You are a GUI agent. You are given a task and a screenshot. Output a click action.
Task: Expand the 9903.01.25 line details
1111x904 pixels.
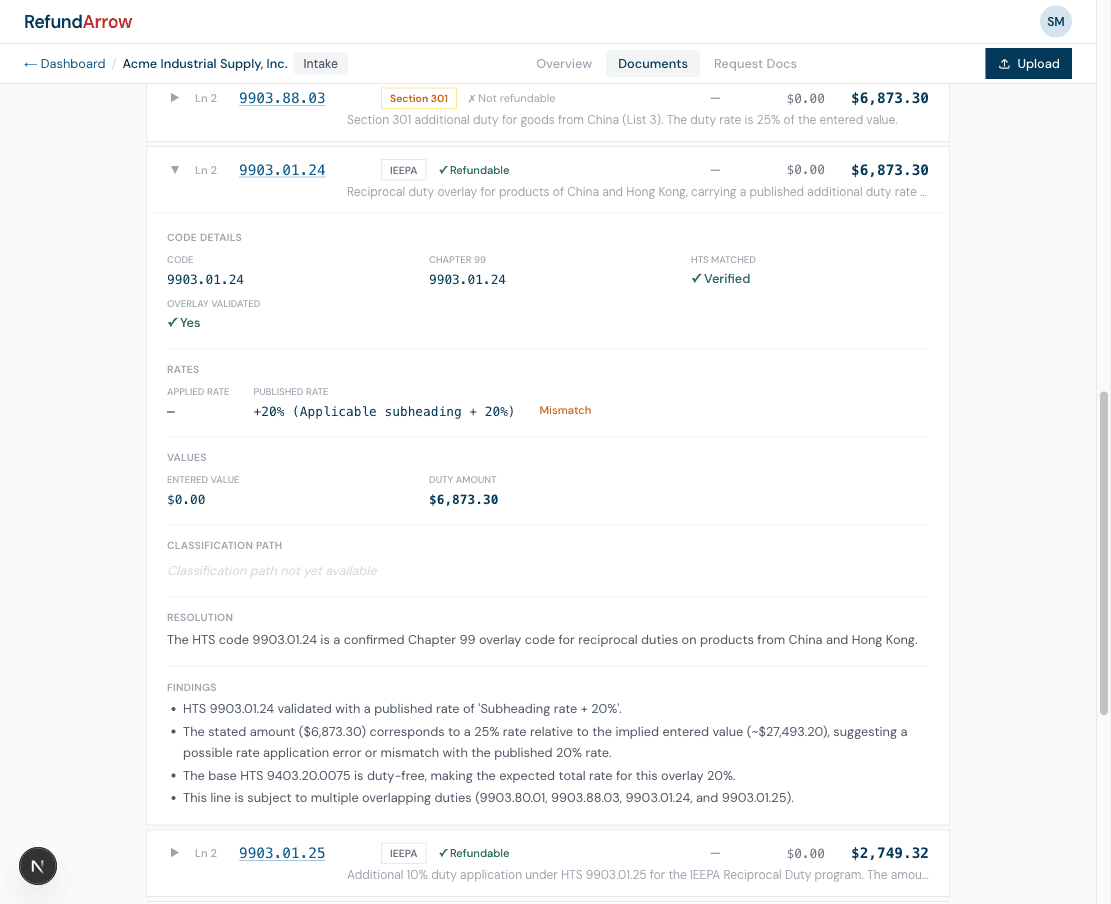174,853
